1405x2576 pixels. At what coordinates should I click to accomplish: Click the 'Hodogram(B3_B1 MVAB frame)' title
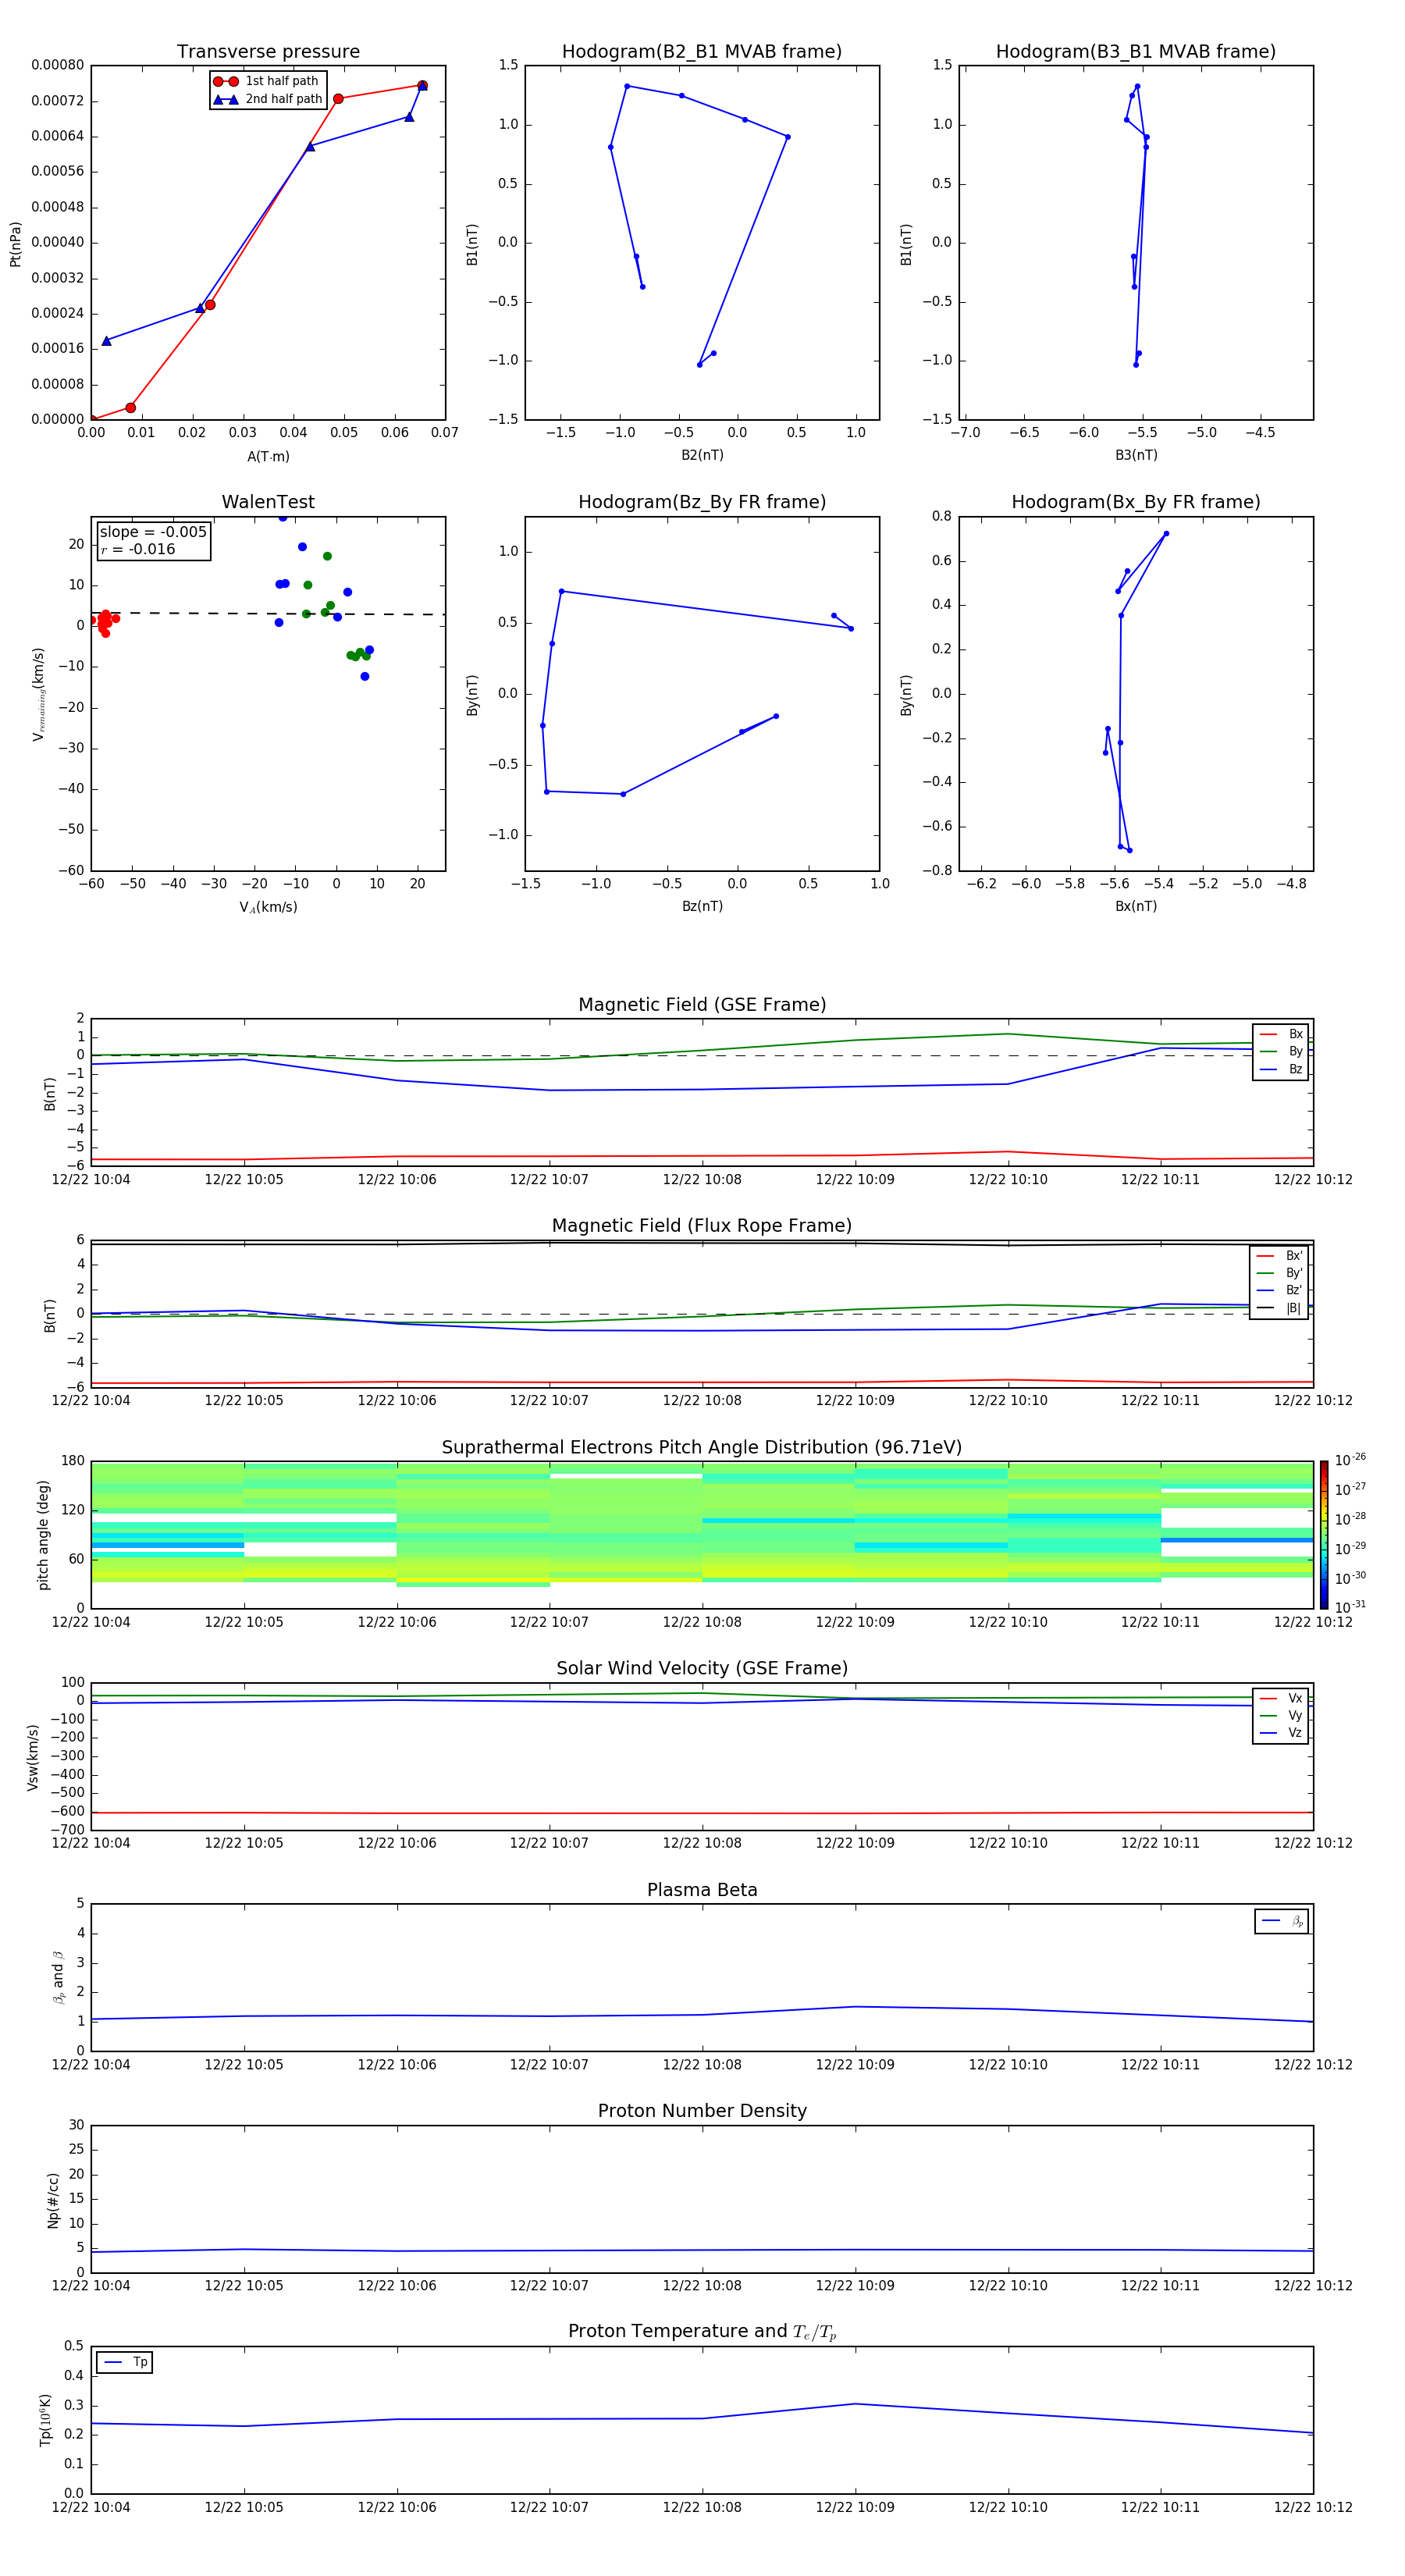[x=1136, y=52]
